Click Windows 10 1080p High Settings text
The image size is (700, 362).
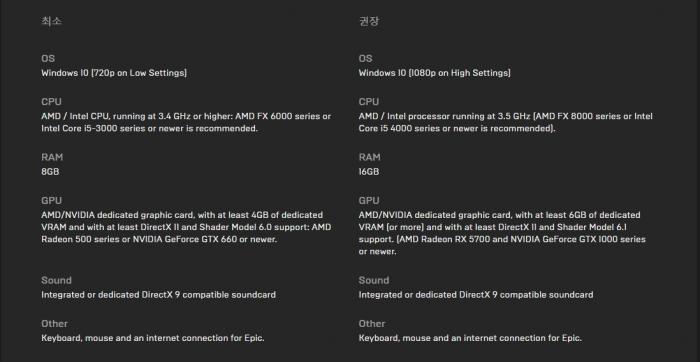coord(434,73)
